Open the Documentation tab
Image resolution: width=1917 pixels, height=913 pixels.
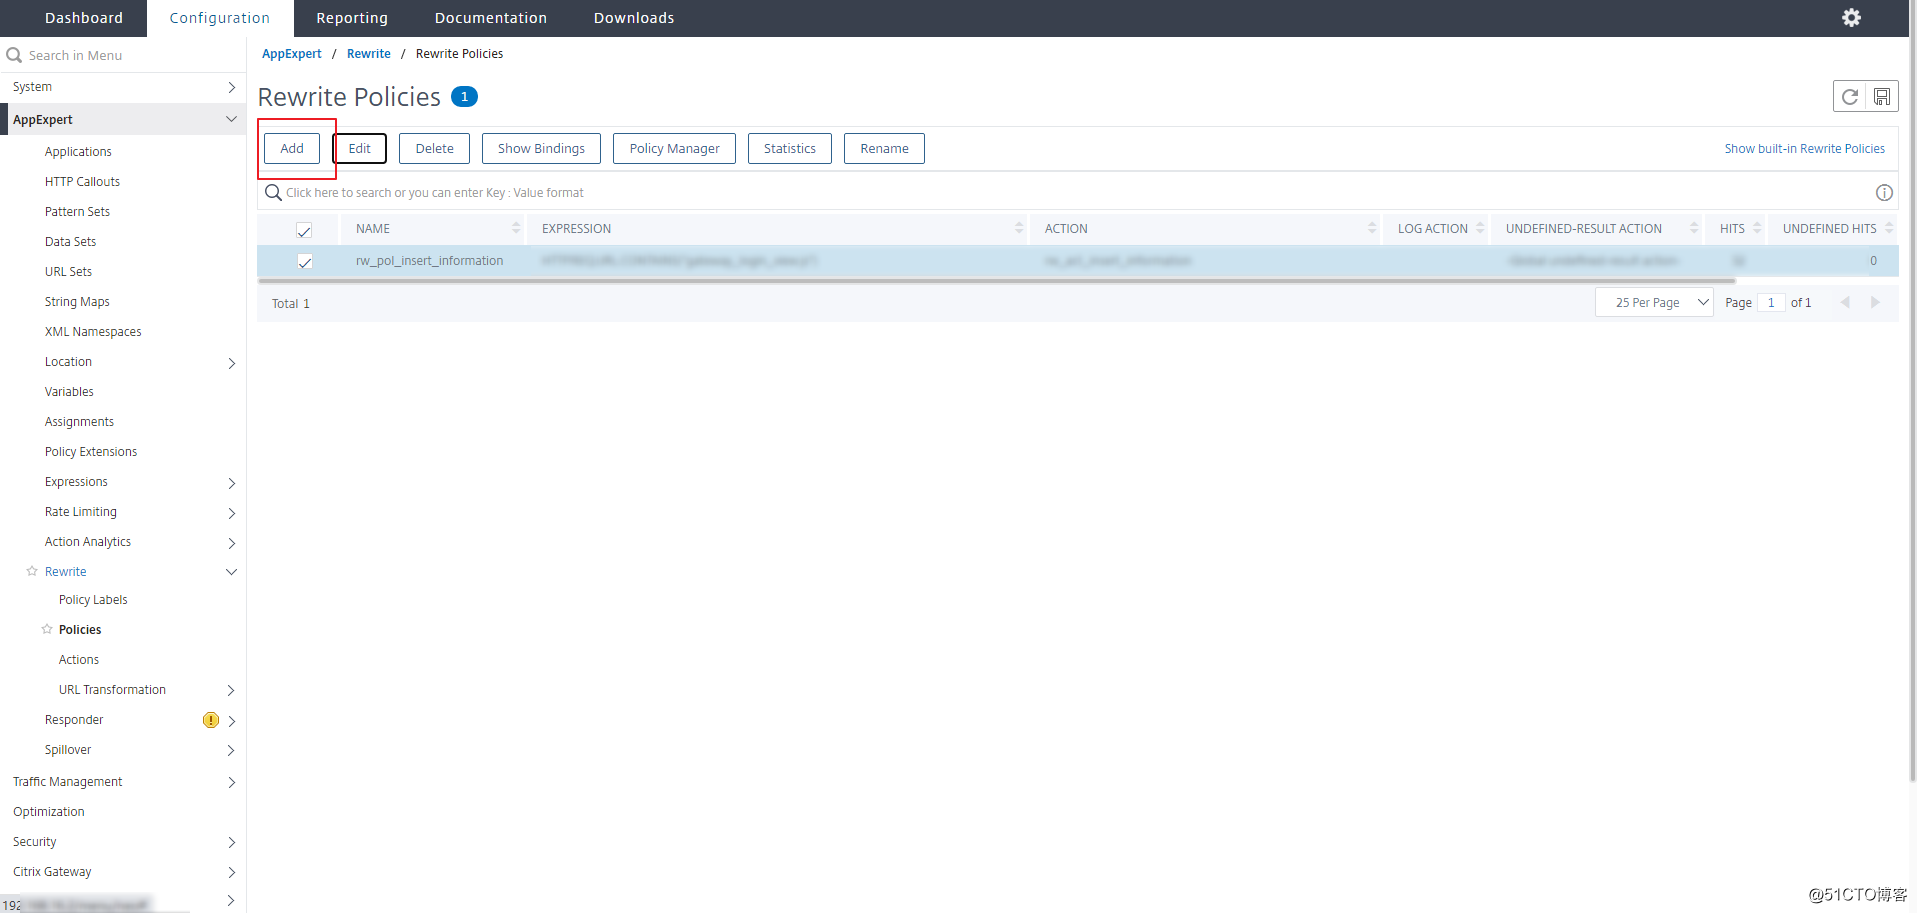(491, 18)
